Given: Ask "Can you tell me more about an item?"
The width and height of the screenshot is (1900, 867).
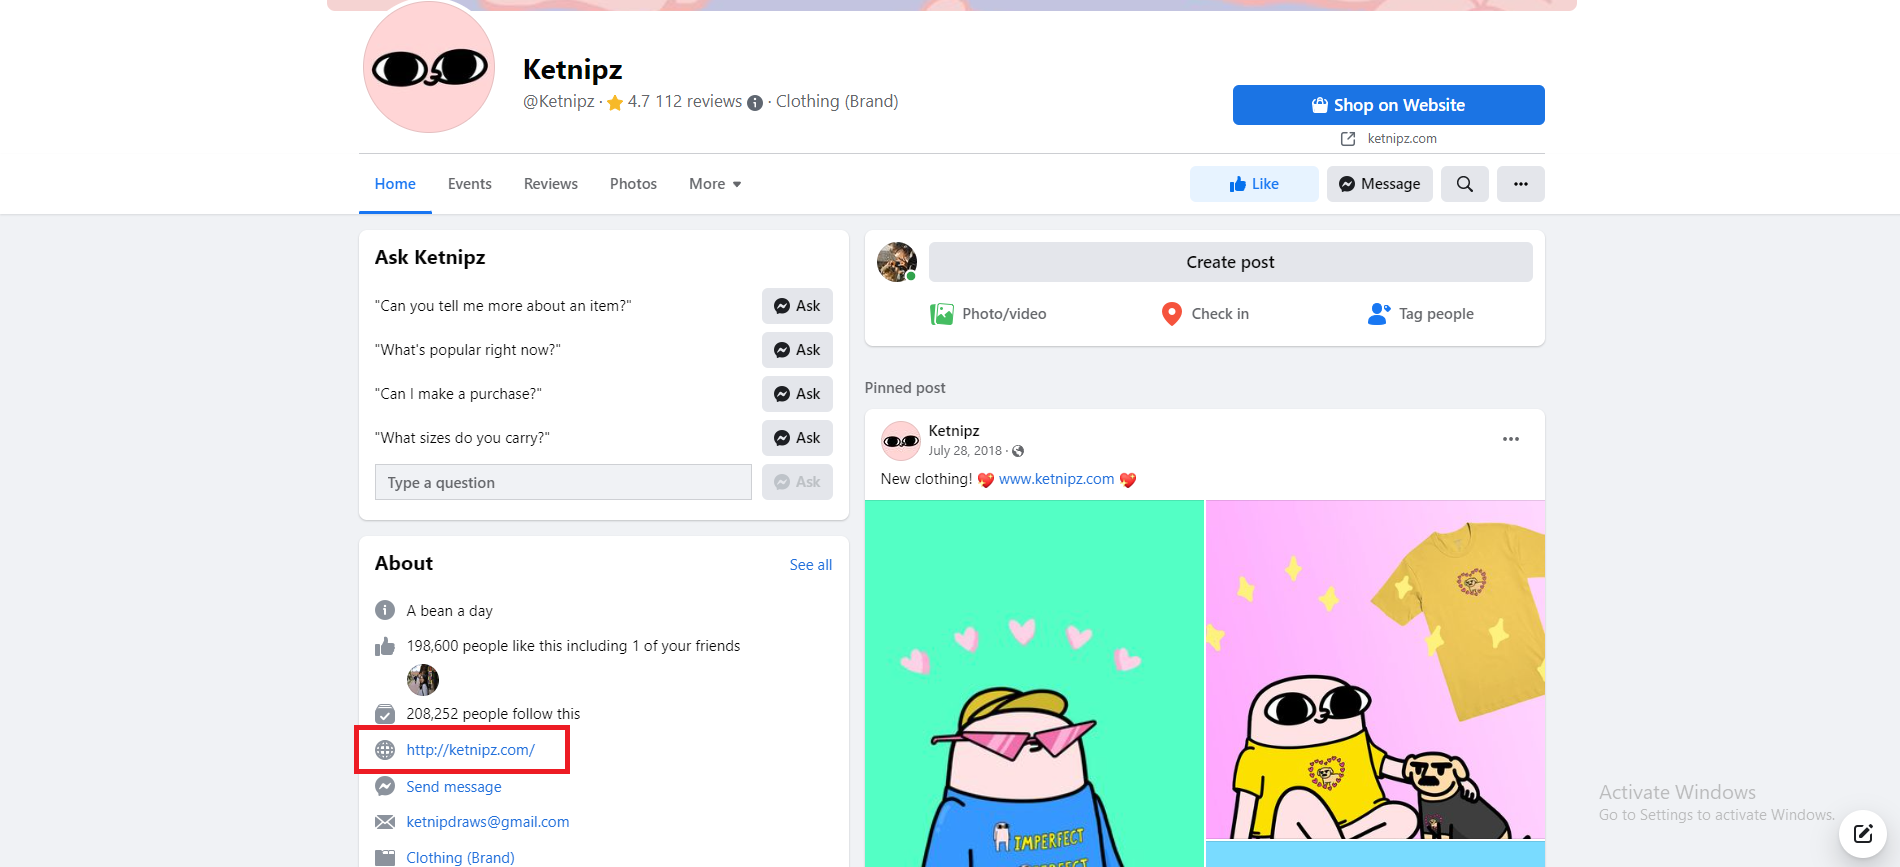Looking at the screenshot, I should [797, 306].
